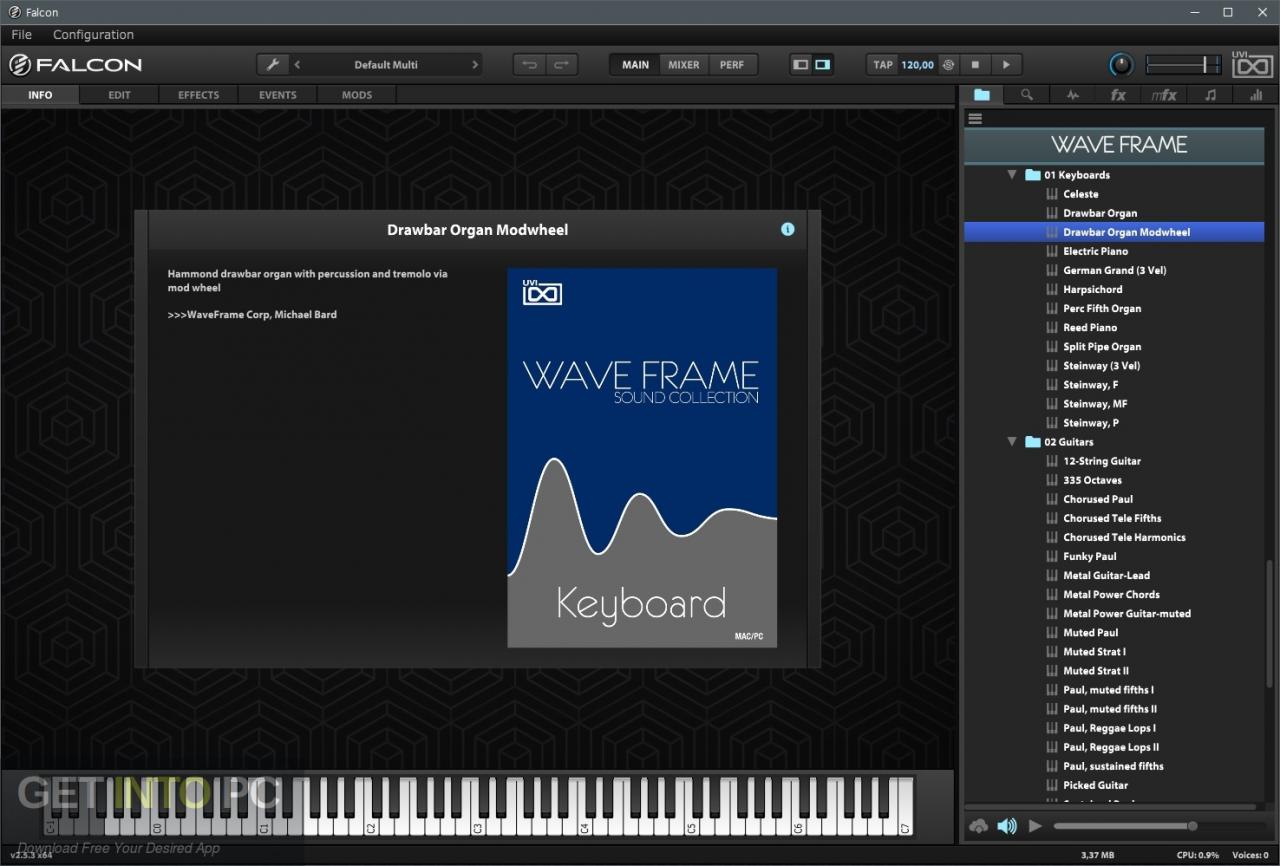Image resolution: width=1280 pixels, height=866 pixels.
Task: Select the Metal Power Chords preset
Action: (x=1111, y=594)
